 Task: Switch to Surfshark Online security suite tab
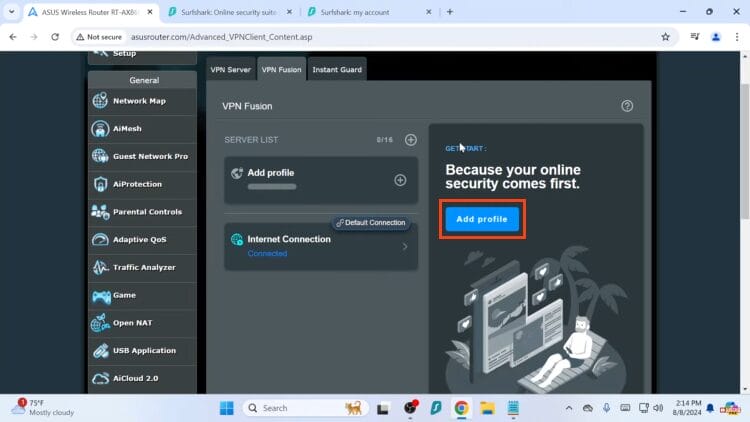click(x=230, y=12)
